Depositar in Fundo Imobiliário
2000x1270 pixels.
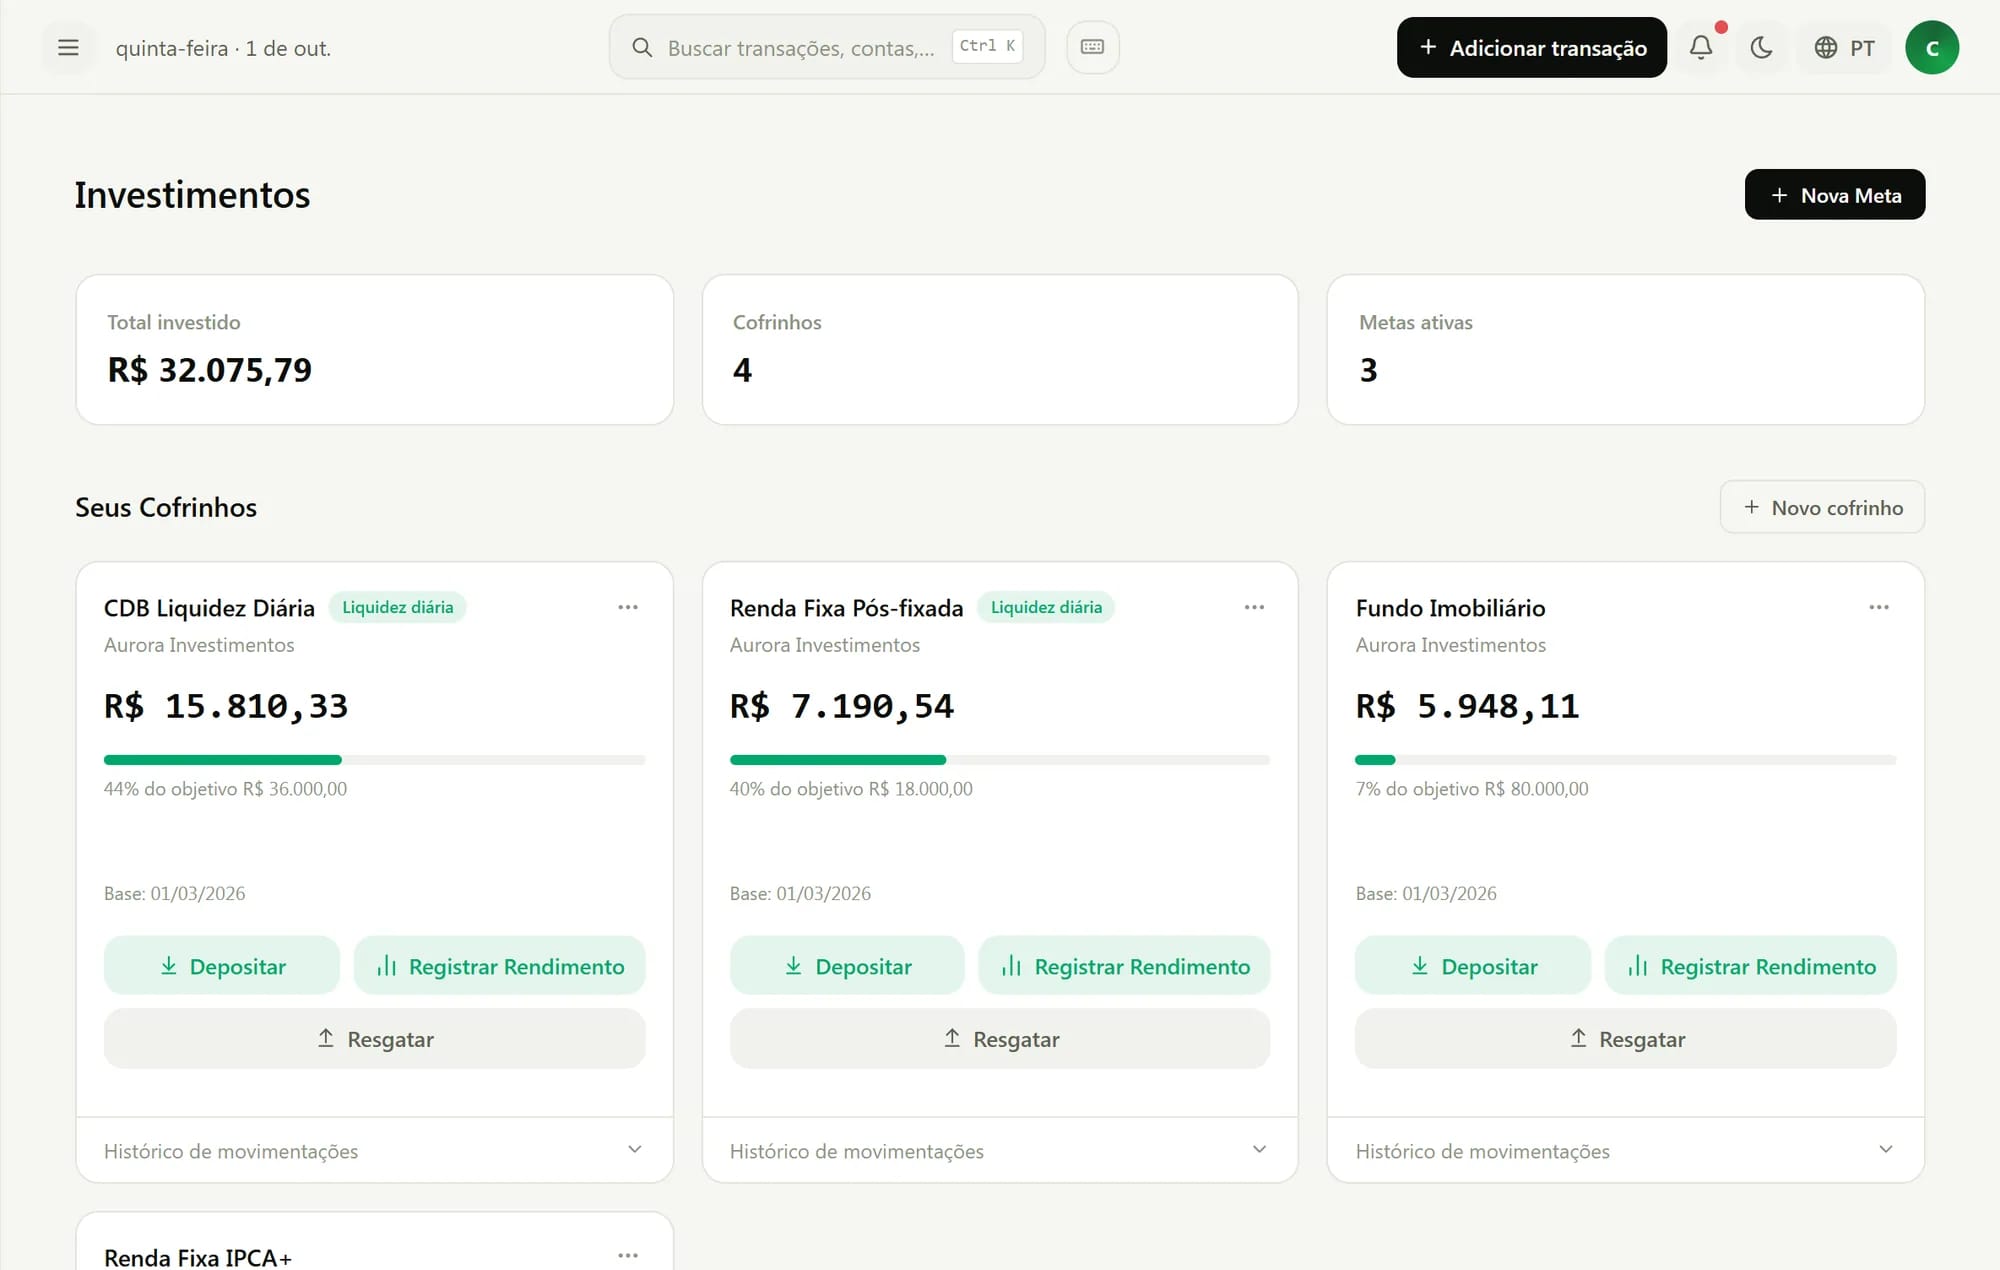1473,966
